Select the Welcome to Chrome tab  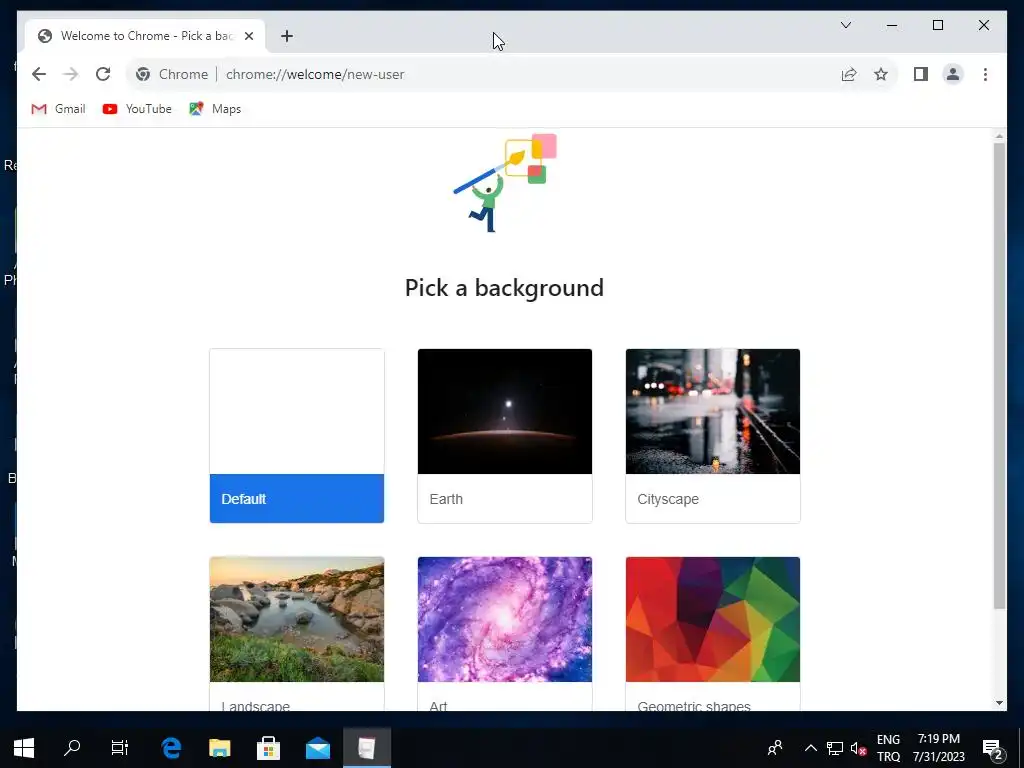coord(145,36)
